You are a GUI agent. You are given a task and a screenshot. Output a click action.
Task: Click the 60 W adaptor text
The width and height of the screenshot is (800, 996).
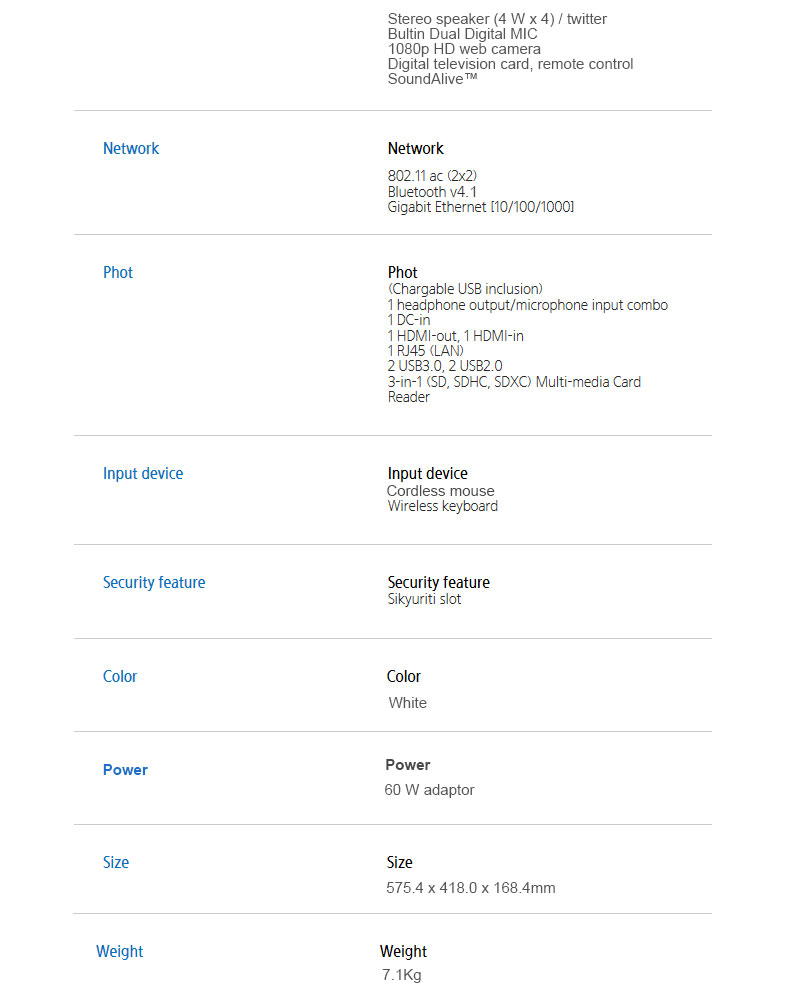pos(430,790)
